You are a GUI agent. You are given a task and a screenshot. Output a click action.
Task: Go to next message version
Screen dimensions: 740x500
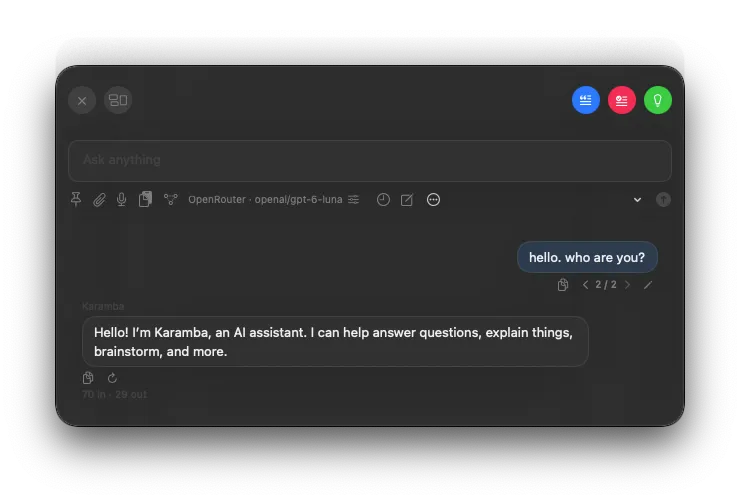628,285
